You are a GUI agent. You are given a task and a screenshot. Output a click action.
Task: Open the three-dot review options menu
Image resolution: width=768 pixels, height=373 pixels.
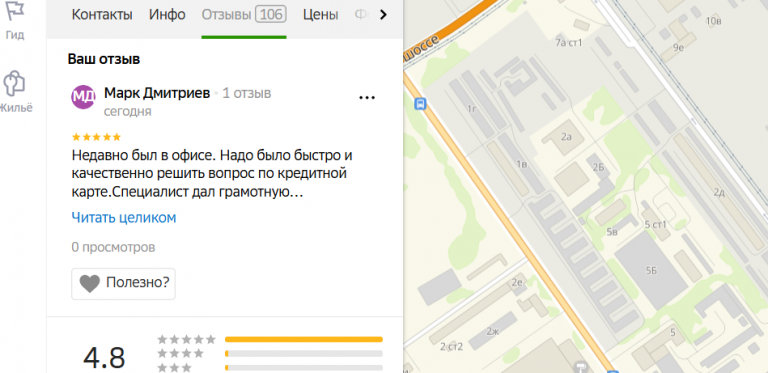[x=367, y=98]
